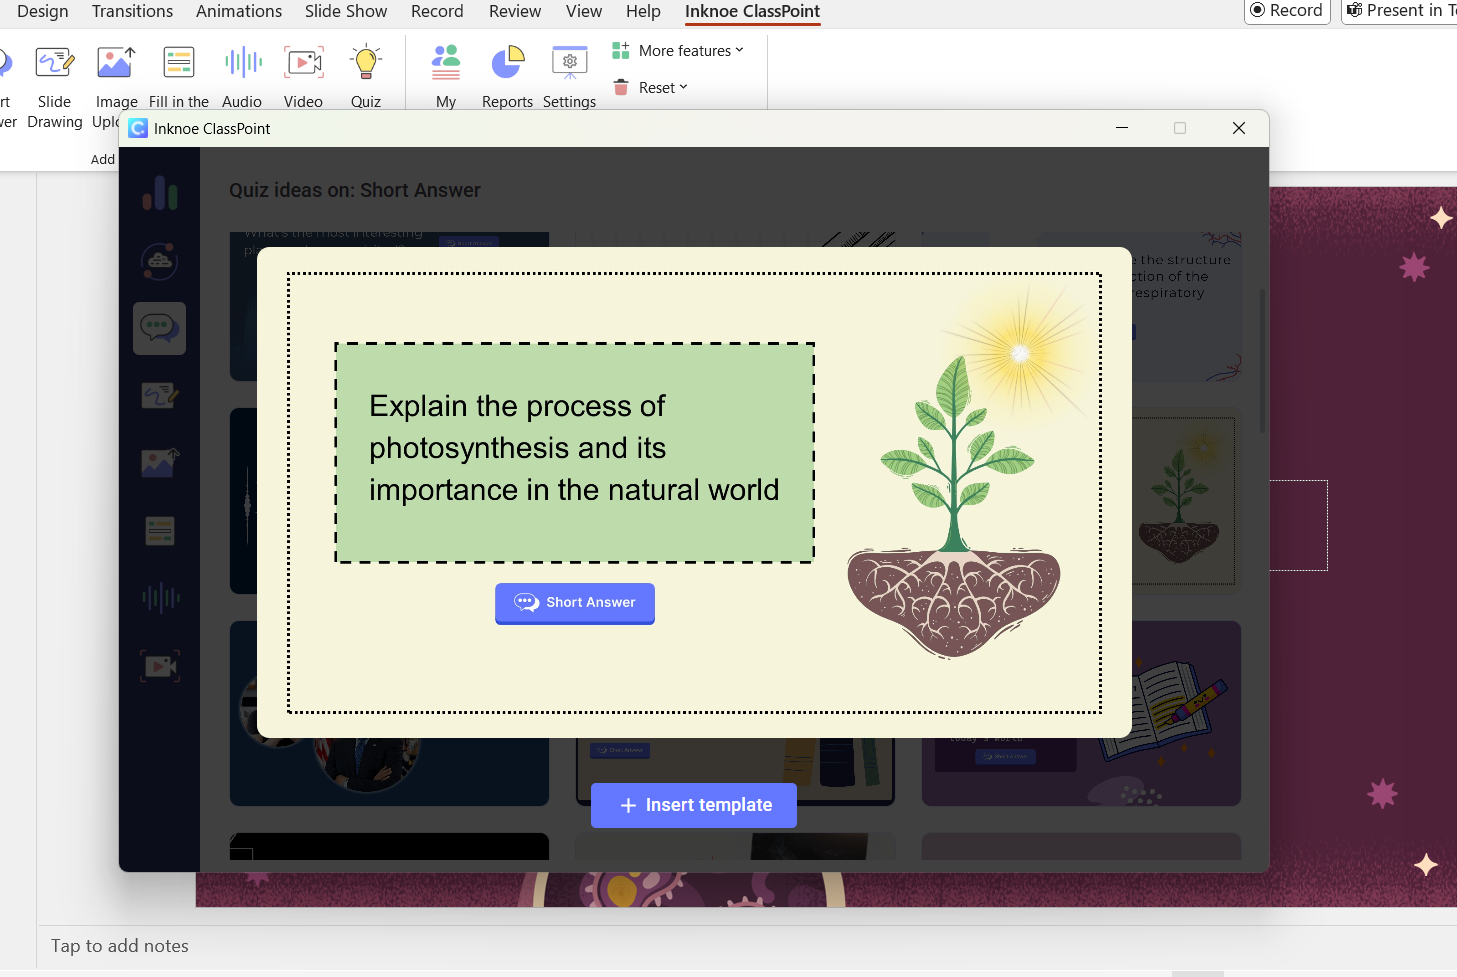Click the Insert template button
The width and height of the screenshot is (1457, 977).
coord(694,805)
